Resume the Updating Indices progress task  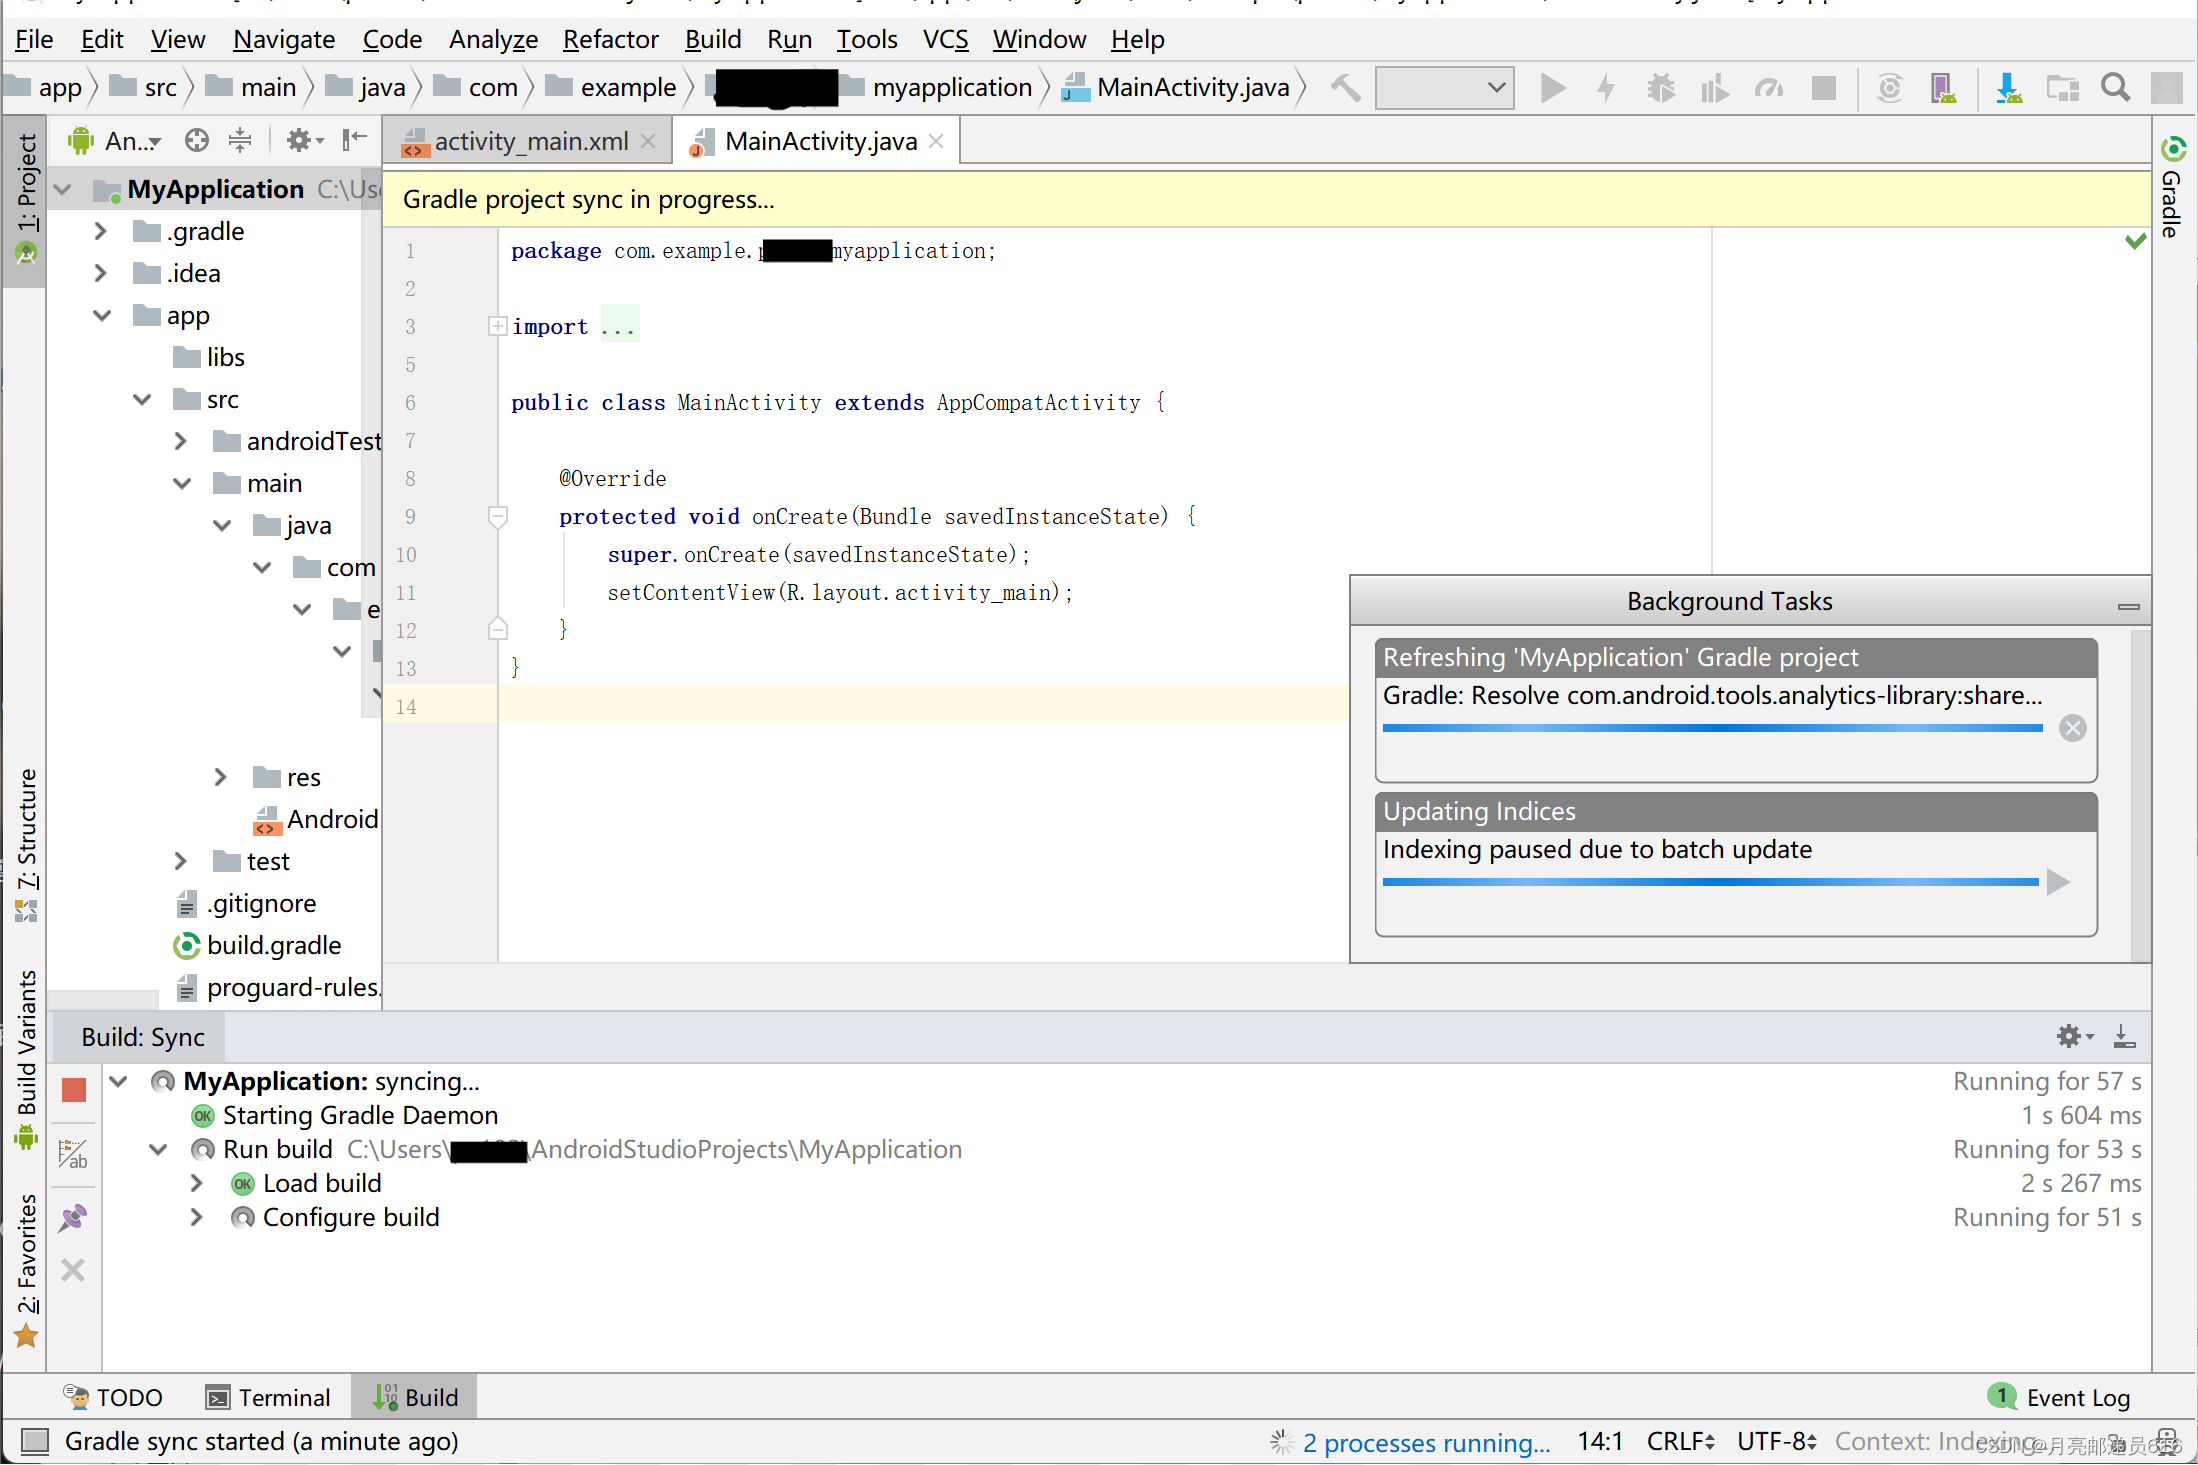click(2058, 882)
